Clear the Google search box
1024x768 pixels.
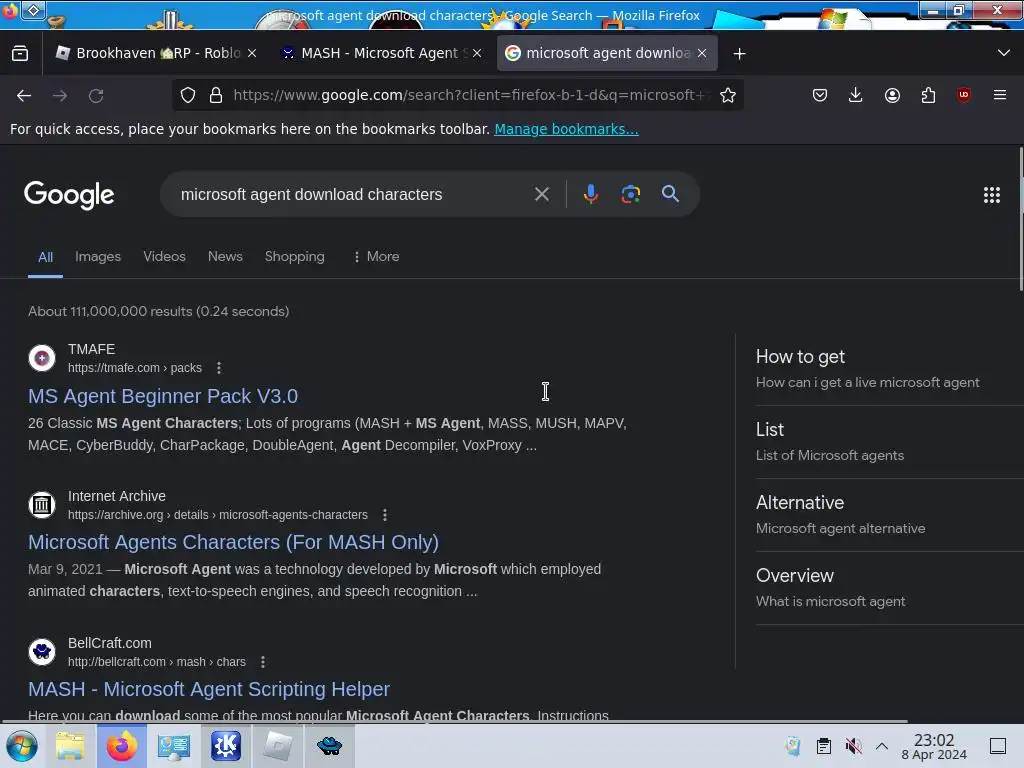point(541,194)
